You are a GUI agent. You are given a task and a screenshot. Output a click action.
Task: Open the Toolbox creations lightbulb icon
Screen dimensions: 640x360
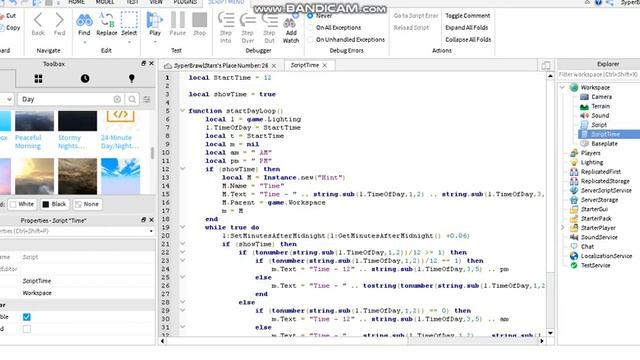tap(131, 78)
